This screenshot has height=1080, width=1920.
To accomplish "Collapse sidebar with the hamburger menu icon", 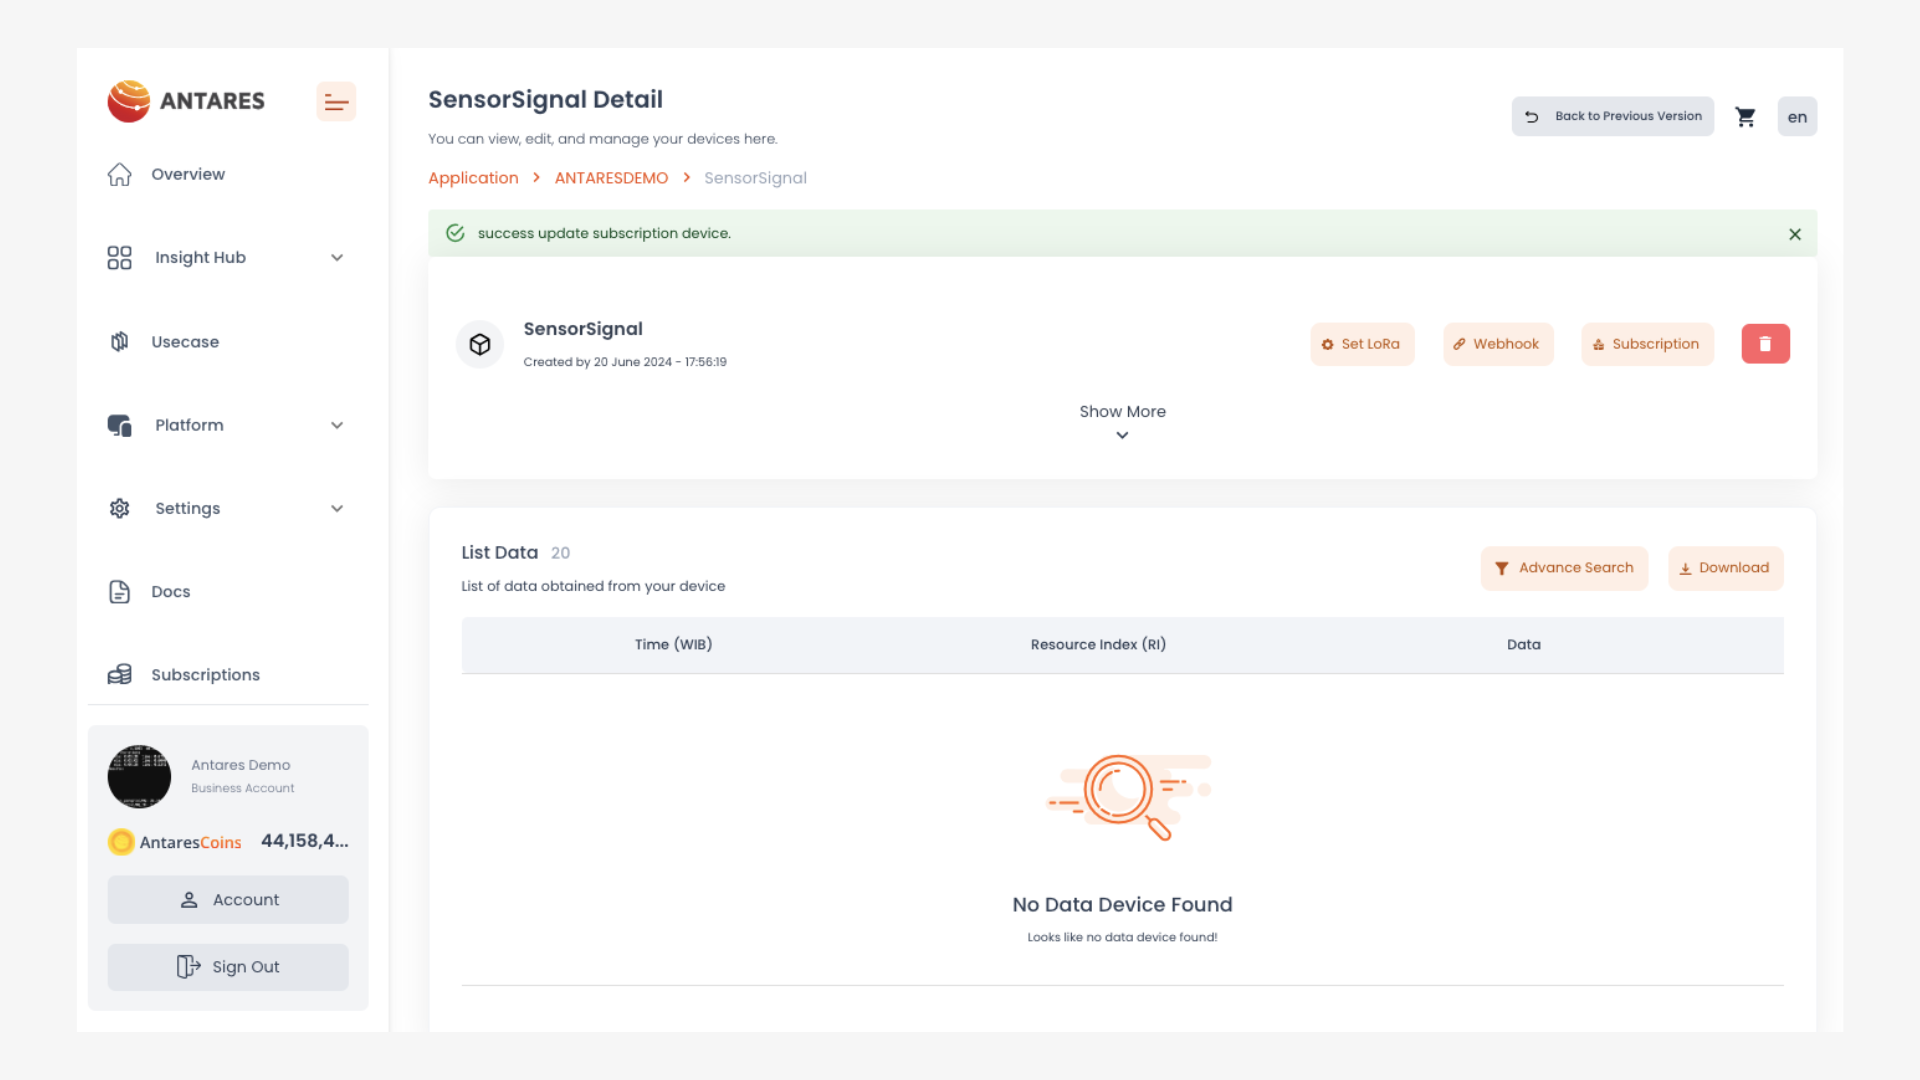I will (x=336, y=101).
